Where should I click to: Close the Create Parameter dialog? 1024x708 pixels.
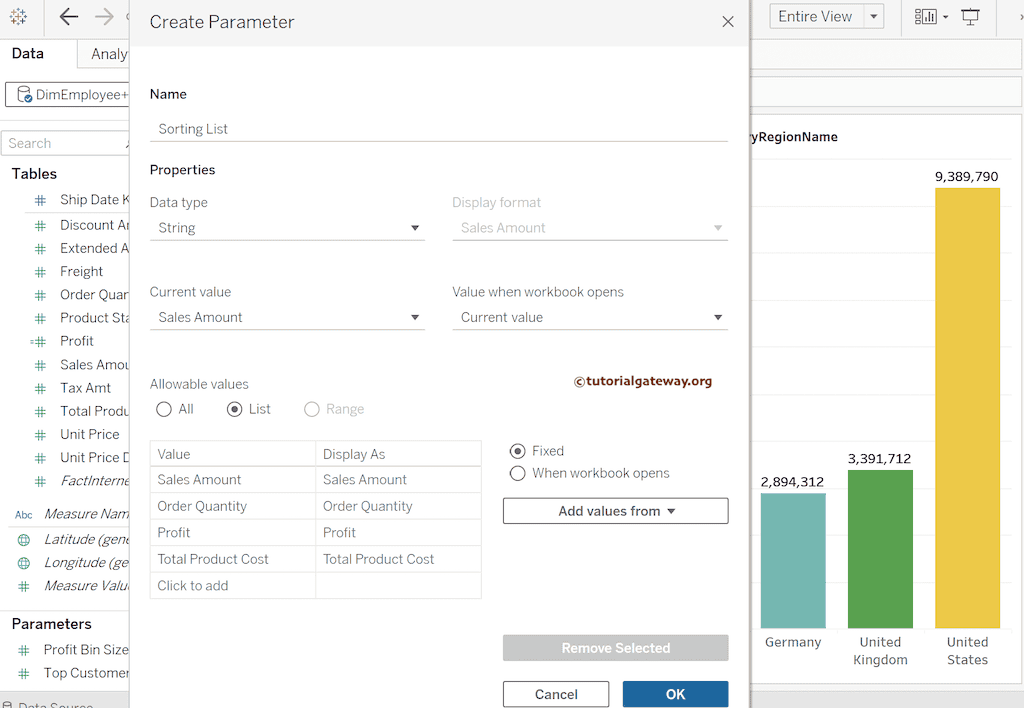[728, 22]
